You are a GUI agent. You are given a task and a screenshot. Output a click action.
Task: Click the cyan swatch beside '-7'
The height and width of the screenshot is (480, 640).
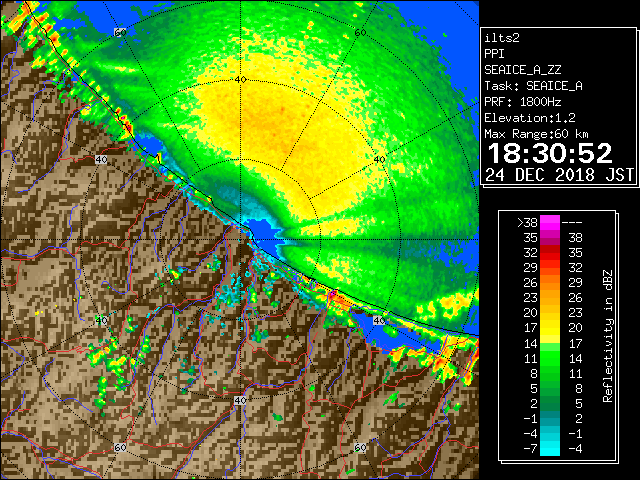550,448
